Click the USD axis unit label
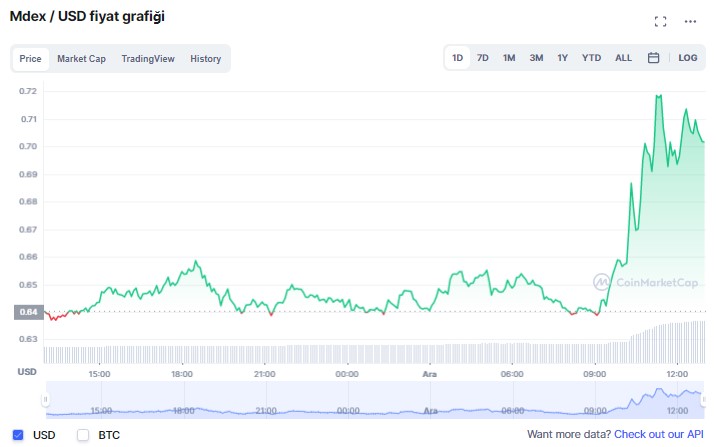716x447 pixels. pyautogui.click(x=27, y=372)
